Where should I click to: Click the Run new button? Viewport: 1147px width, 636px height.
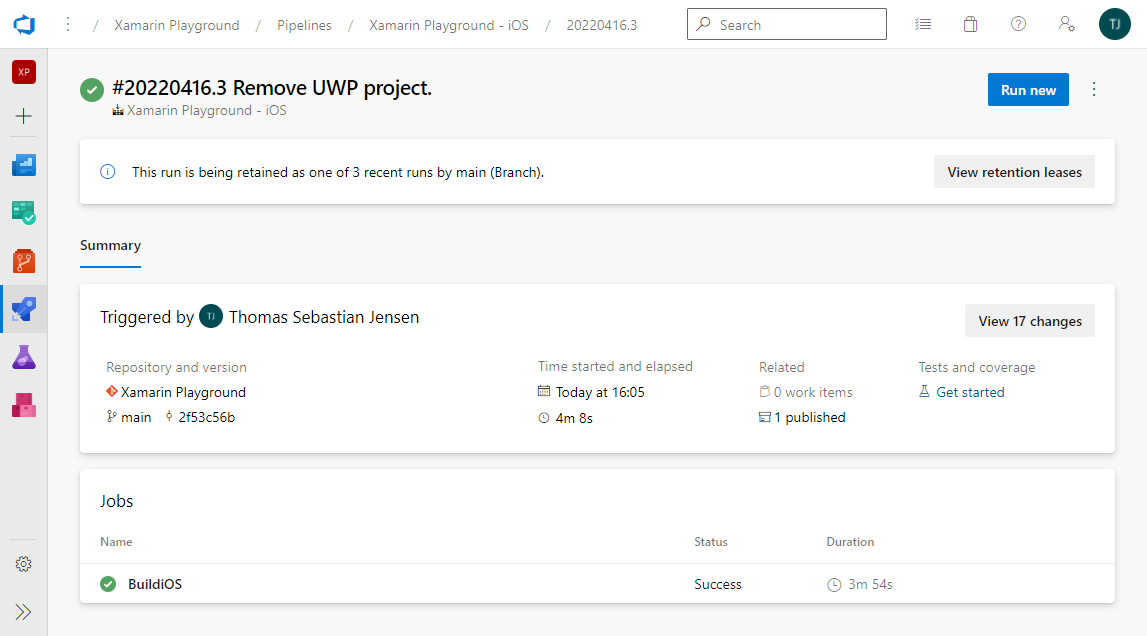tap(1028, 90)
